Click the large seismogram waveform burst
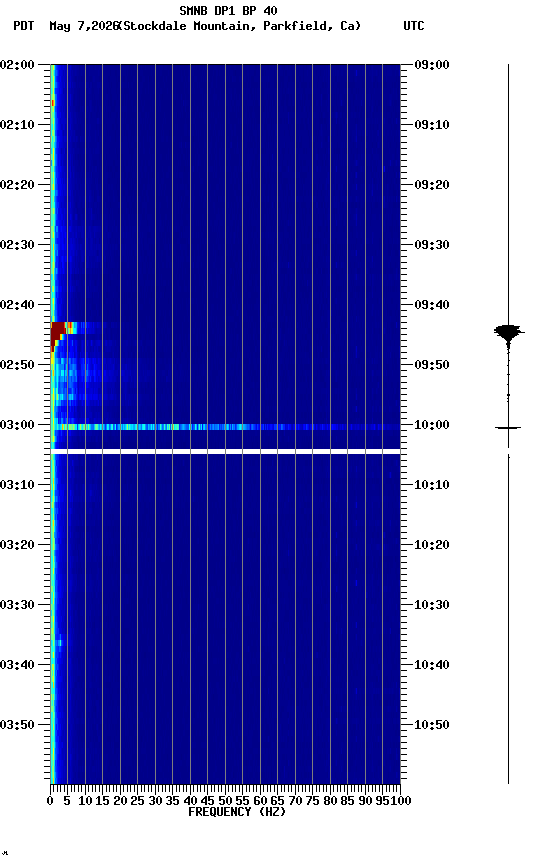Image resolution: width=552 pixels, height=864 pixels. (508, 333)
